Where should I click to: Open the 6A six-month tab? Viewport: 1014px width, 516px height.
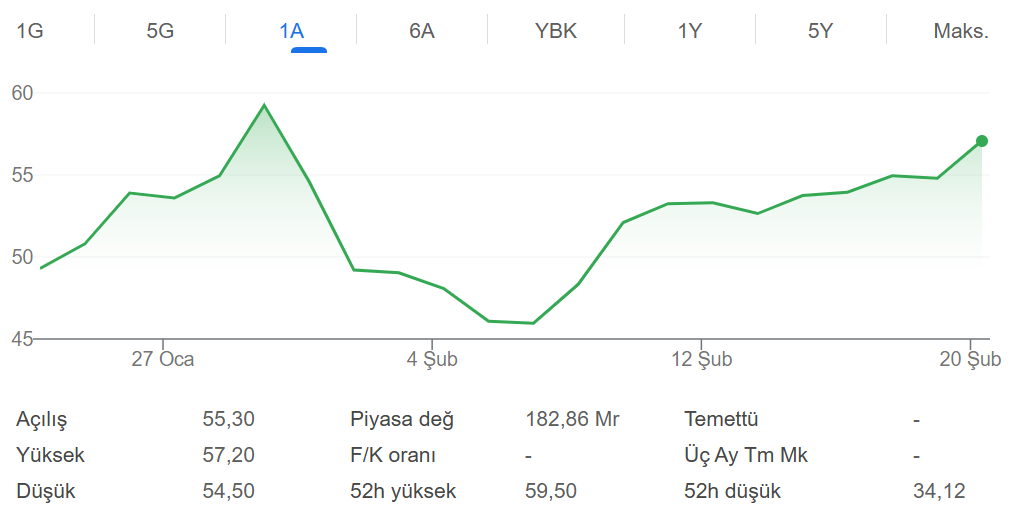pyautogui.click(x=422, y=30)
